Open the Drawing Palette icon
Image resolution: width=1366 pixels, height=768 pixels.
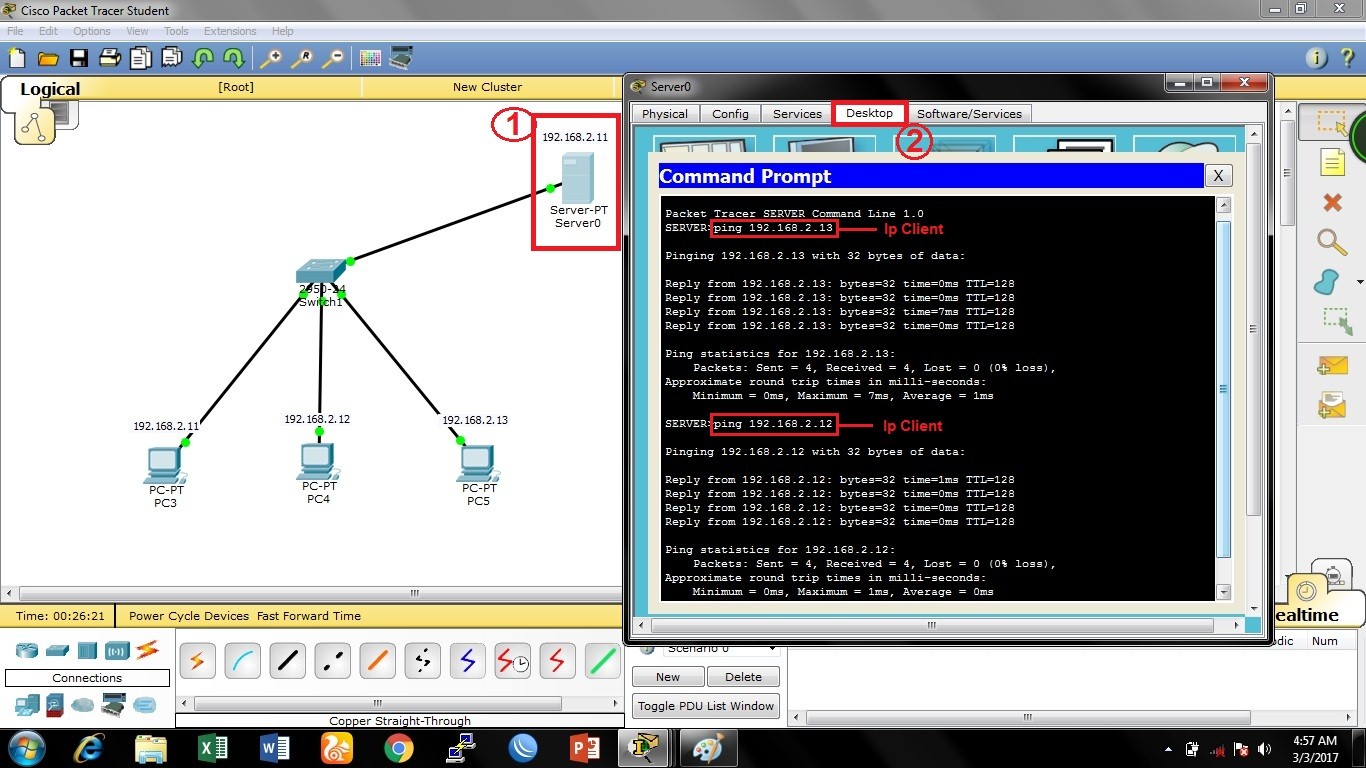coord(370,58)
